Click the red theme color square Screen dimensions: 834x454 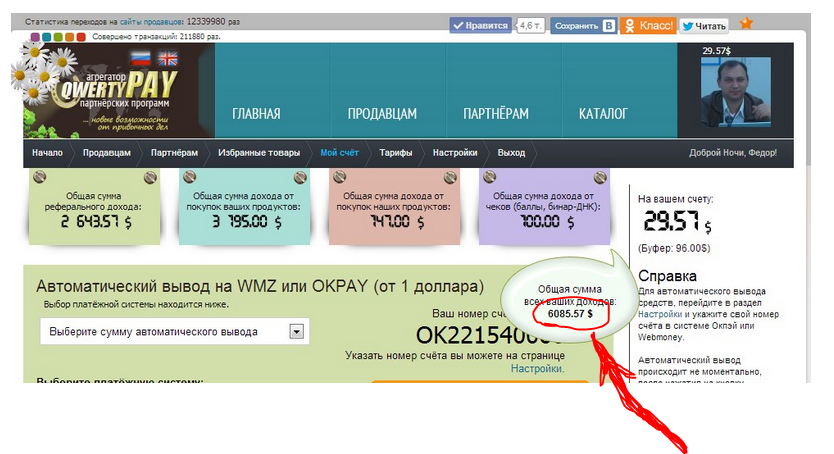81,37
